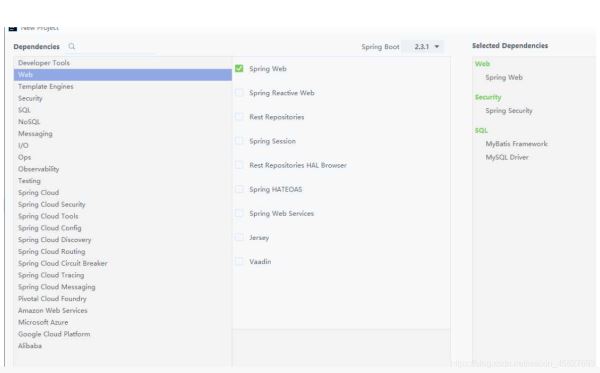Uncheck the Spring Web checkbox
The height and width of the screenshot is (373, 600).
239,68
